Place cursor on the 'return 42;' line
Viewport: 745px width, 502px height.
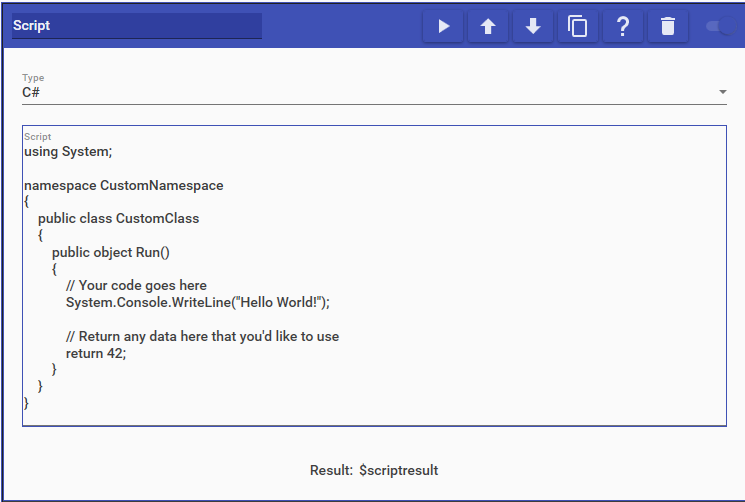coord(96,353)
